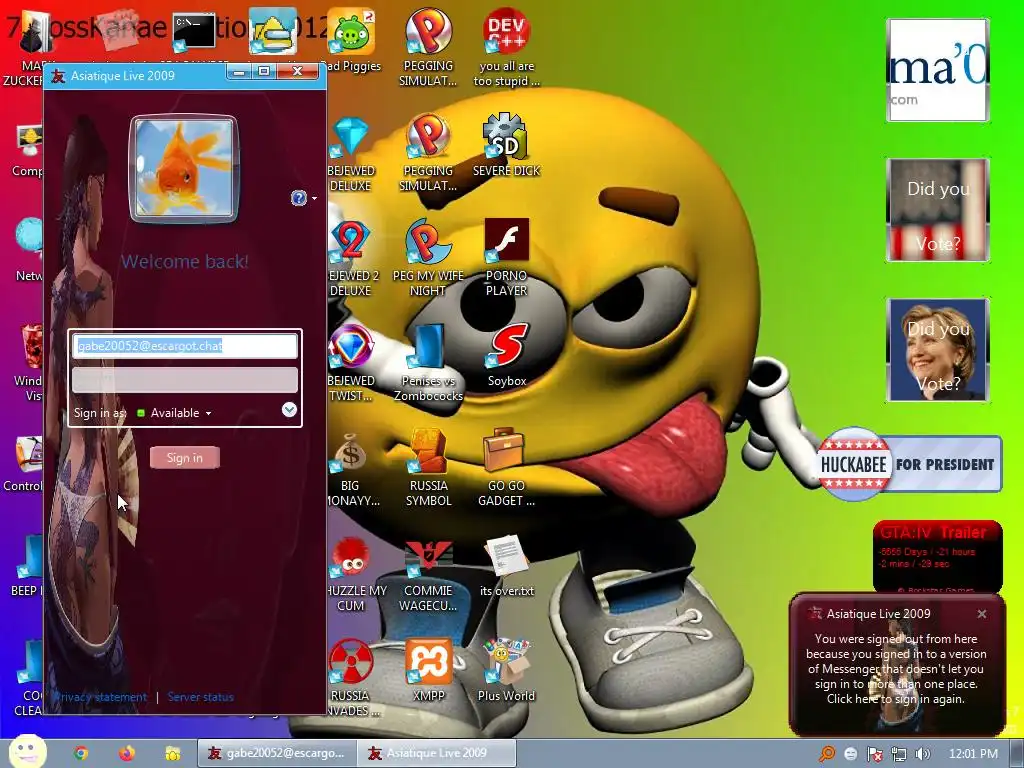Open the Bad Piggies desktop shortcut
The image size is (1024, 768).
pyautogui.click(x=353, y=39)
